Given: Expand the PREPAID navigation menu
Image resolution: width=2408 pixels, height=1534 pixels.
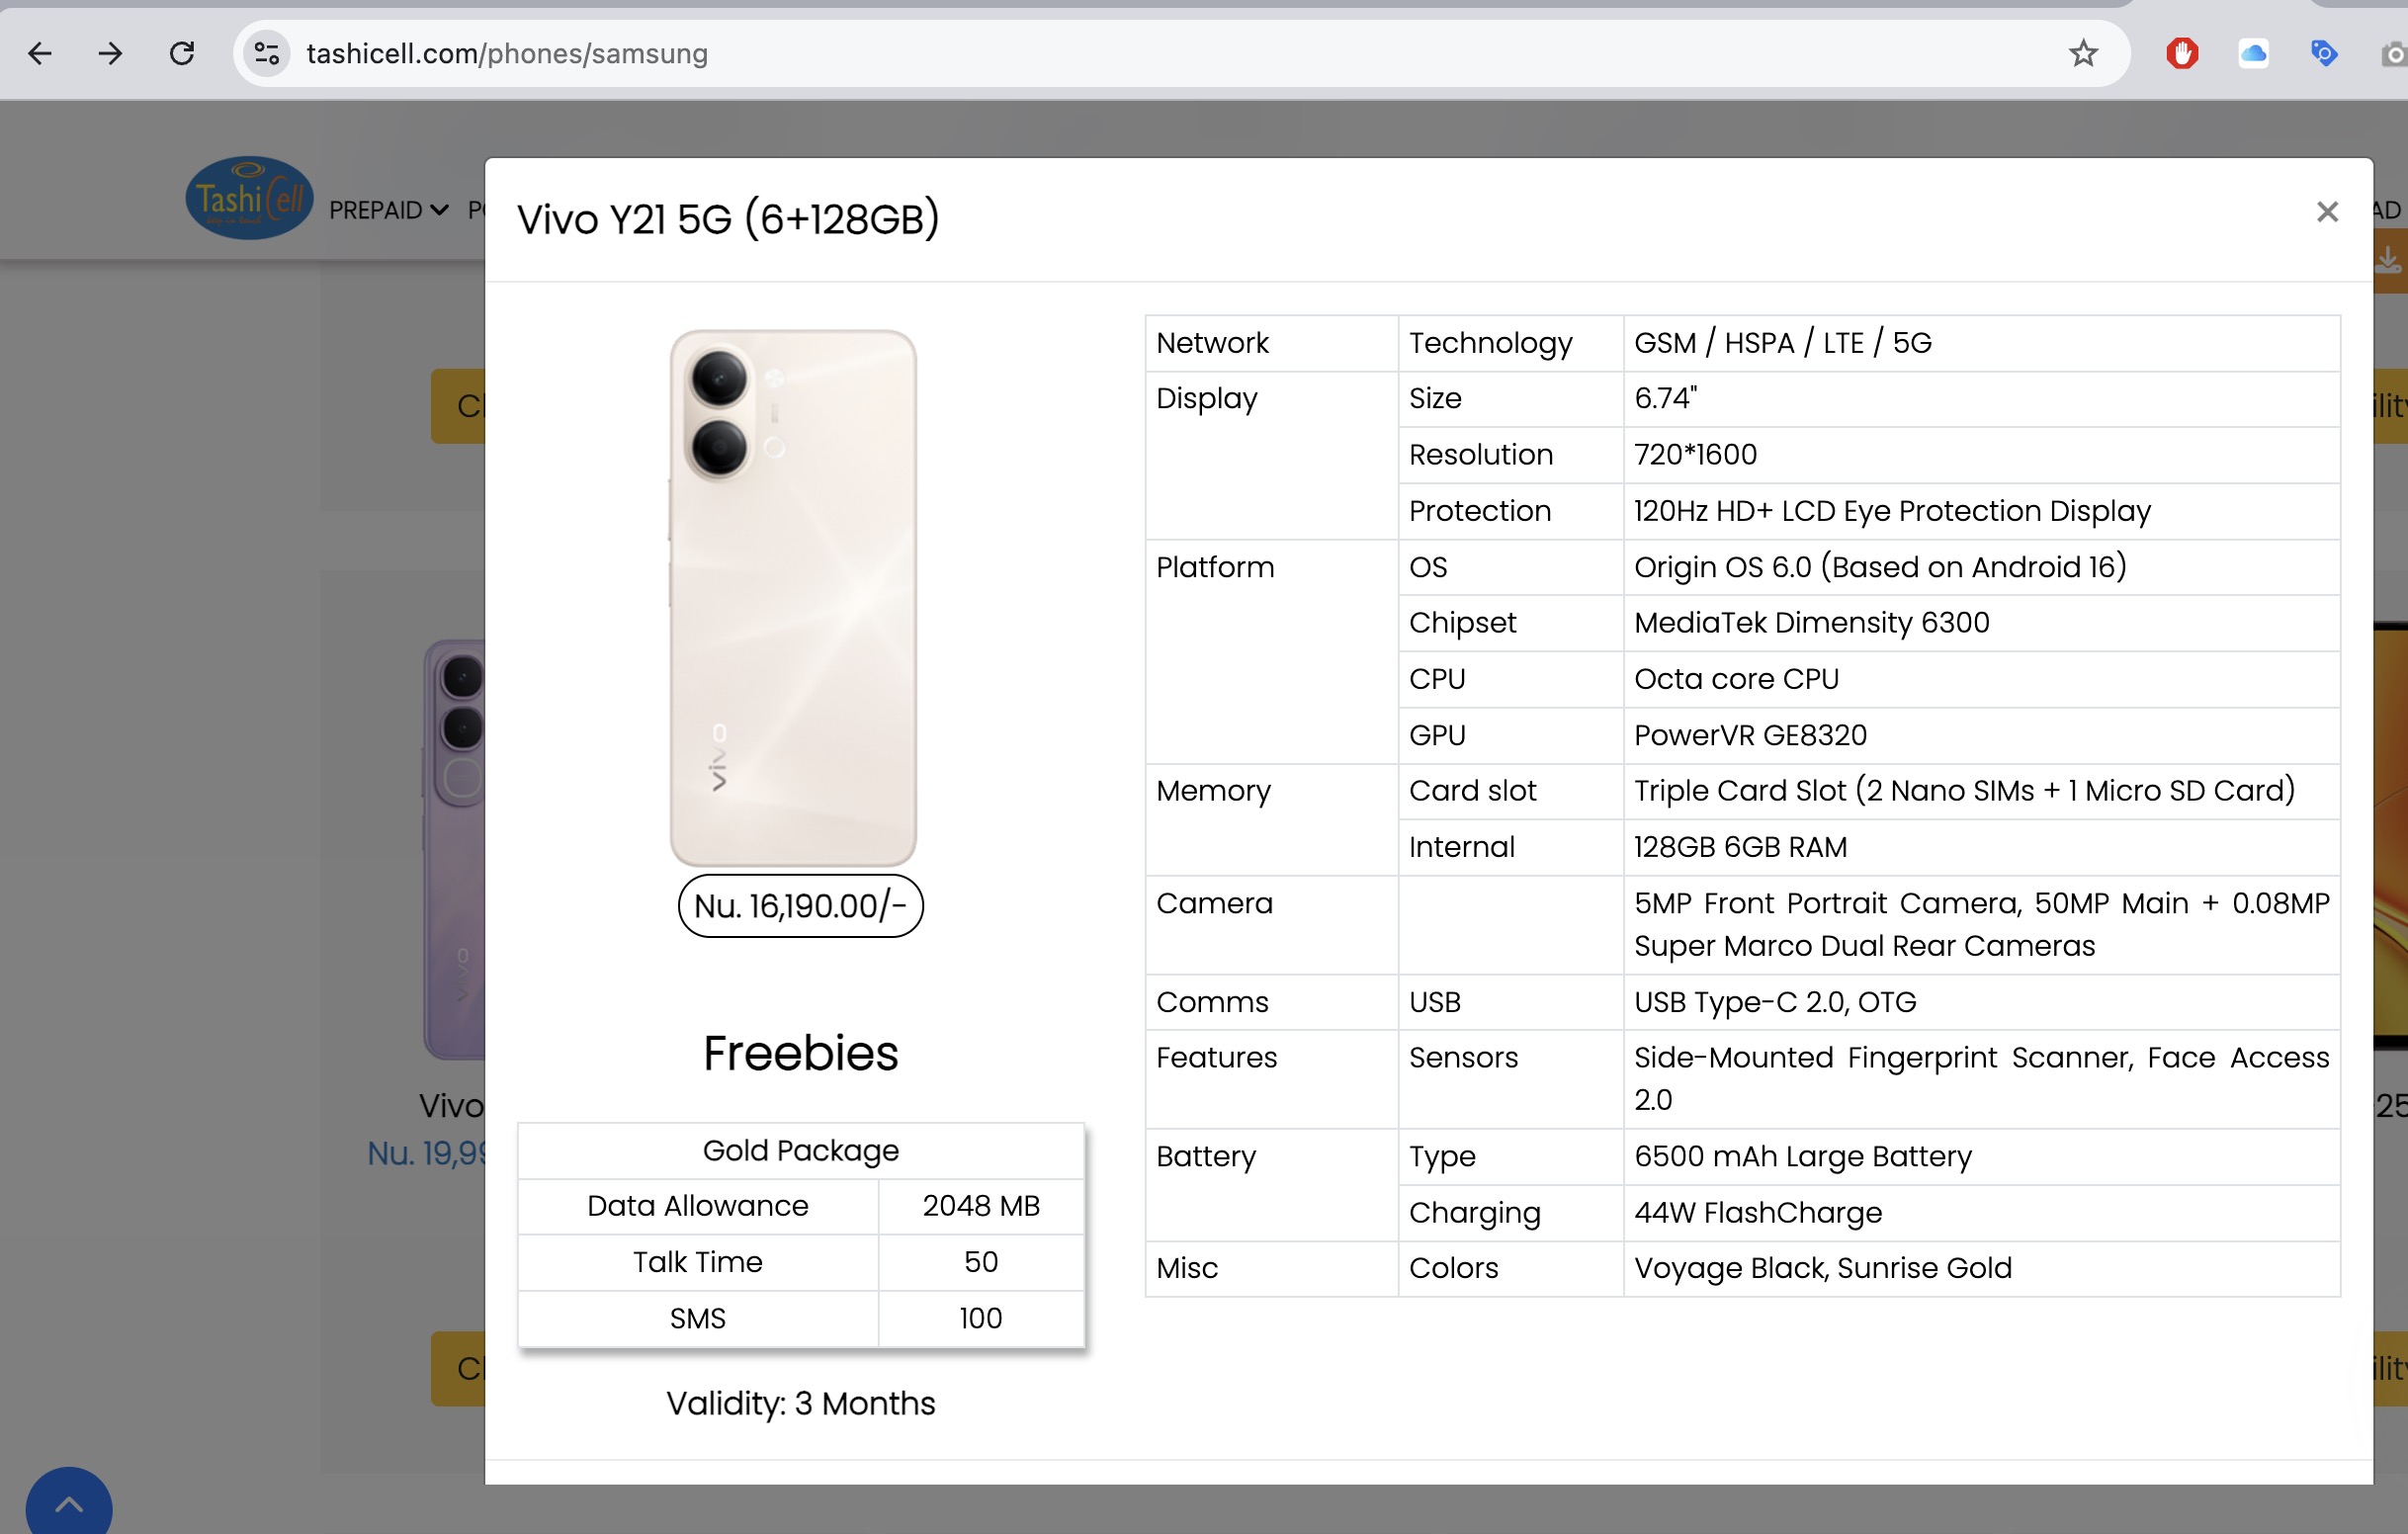Looking at the screenshot, I should [x=388, y=210].
